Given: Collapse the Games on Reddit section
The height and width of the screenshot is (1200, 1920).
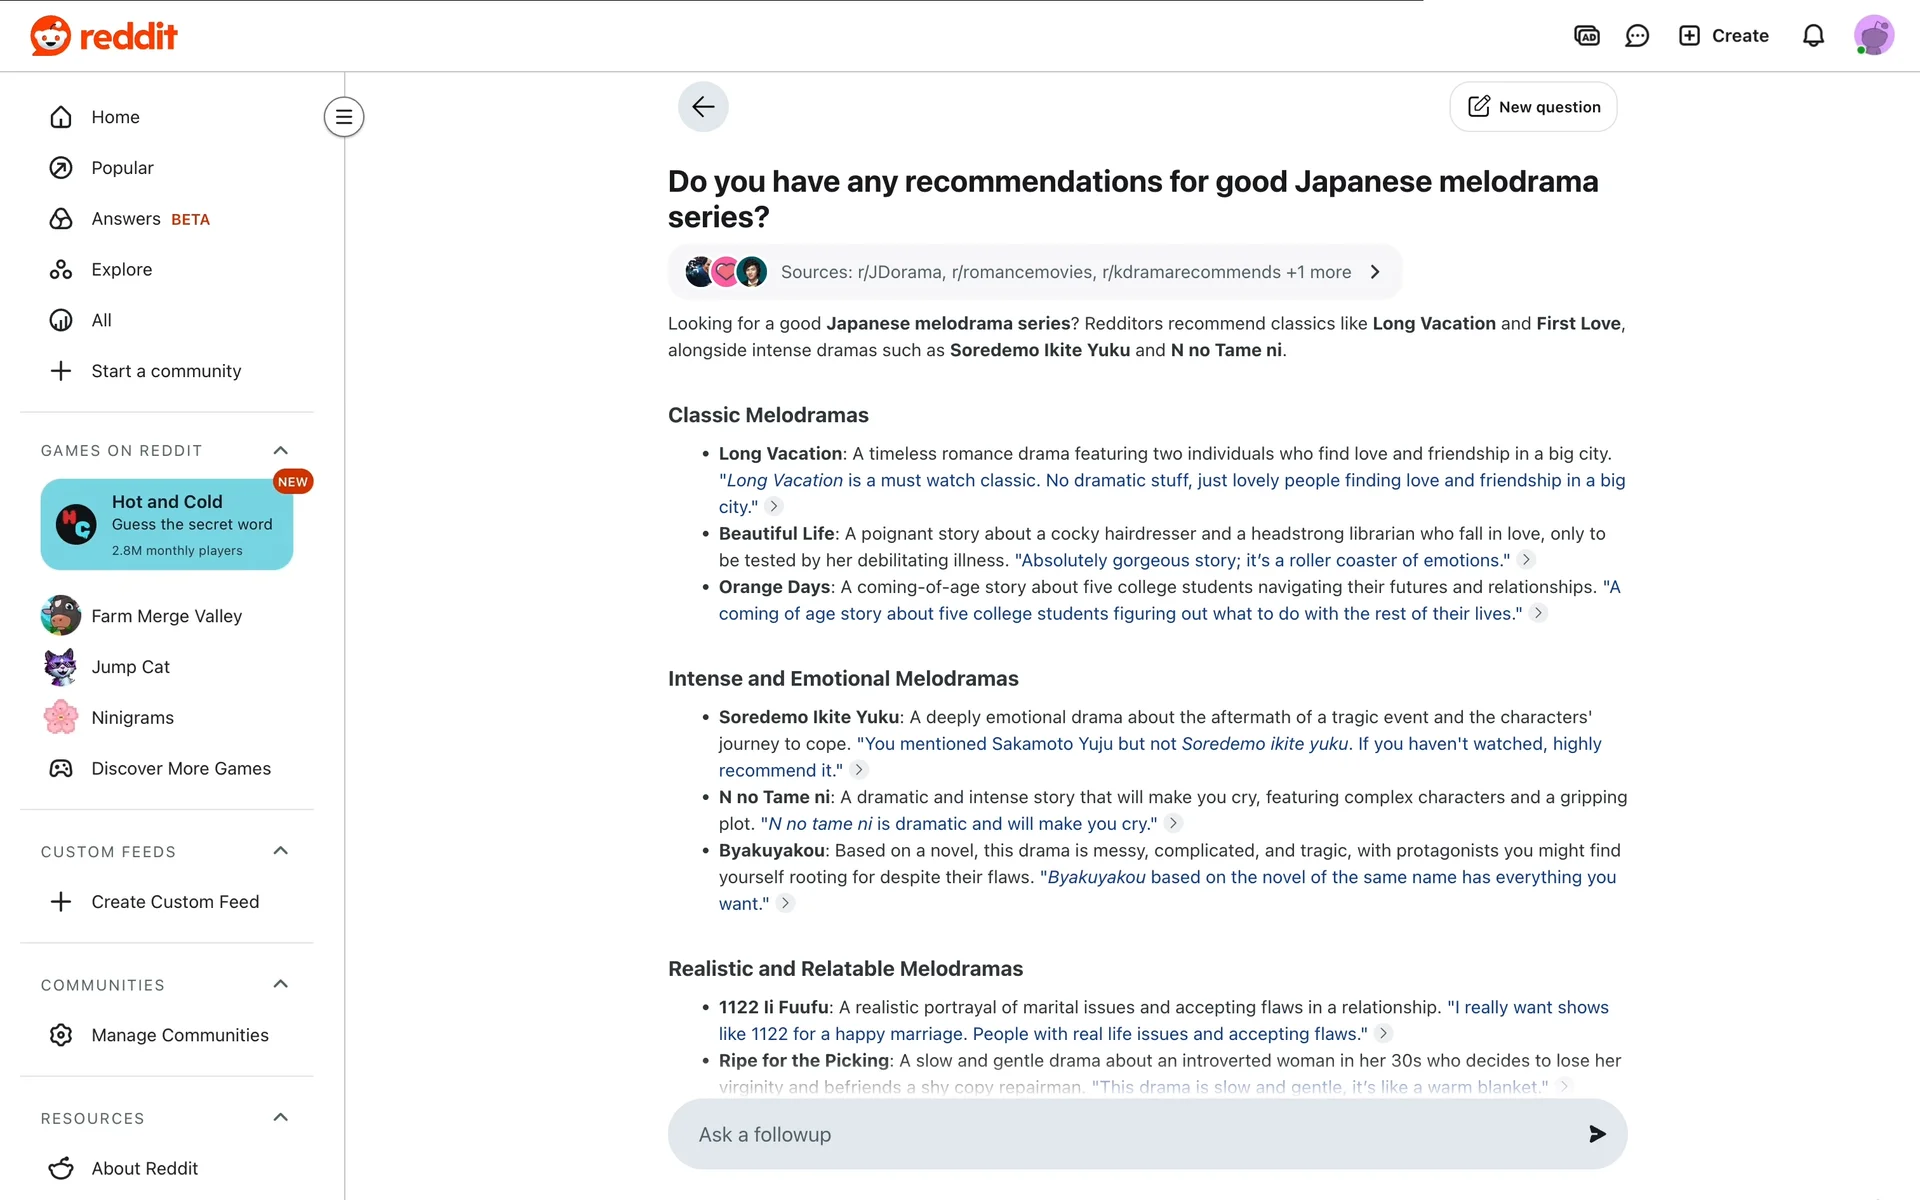Looking at the screenshot, I should (281, 450).
